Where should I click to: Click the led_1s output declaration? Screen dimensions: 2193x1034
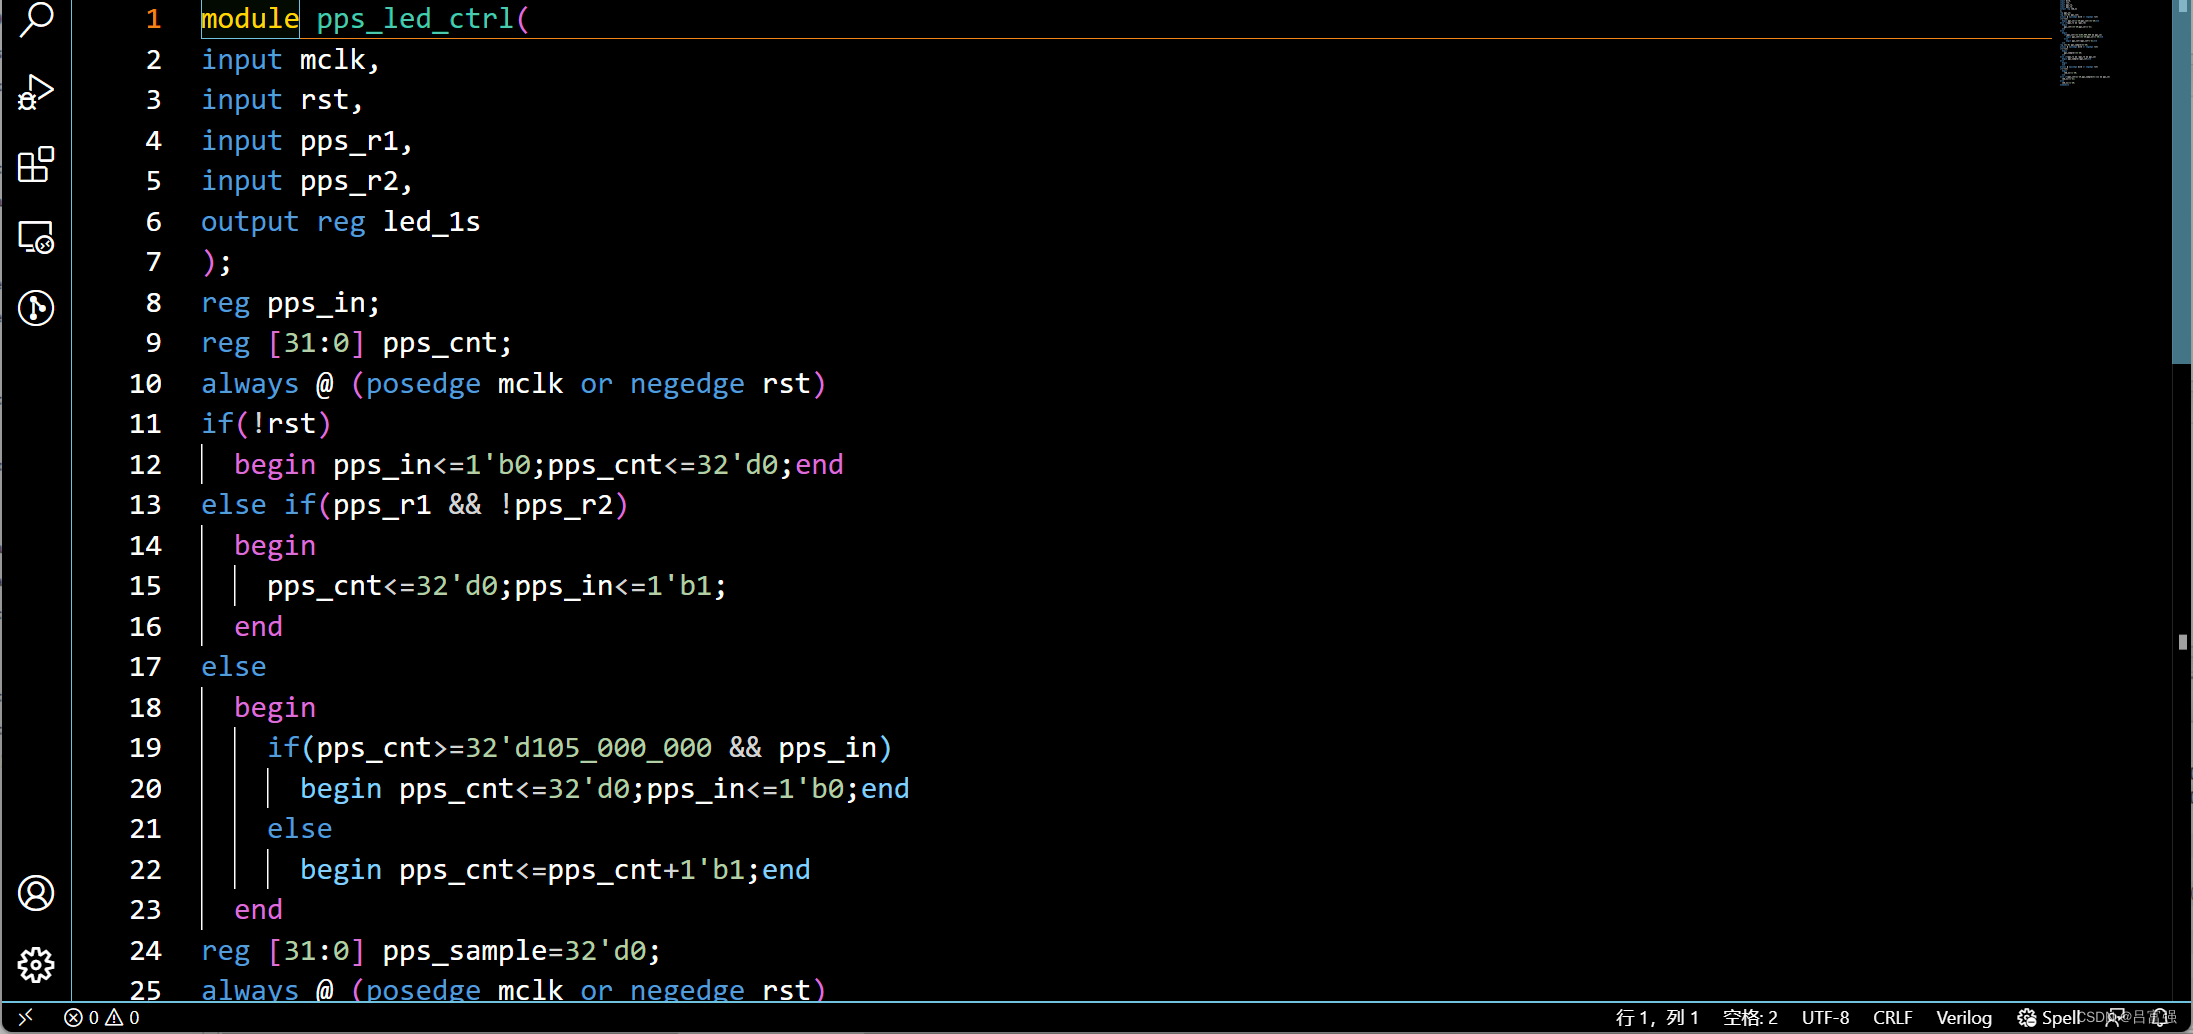click(430, 221)
